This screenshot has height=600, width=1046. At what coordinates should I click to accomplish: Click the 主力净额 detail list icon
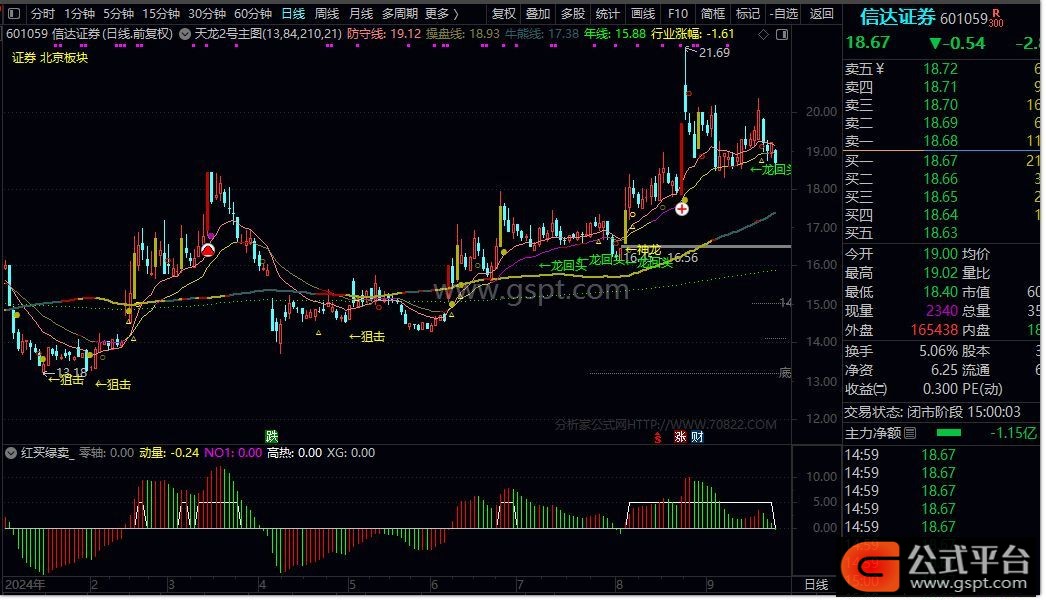909,434
